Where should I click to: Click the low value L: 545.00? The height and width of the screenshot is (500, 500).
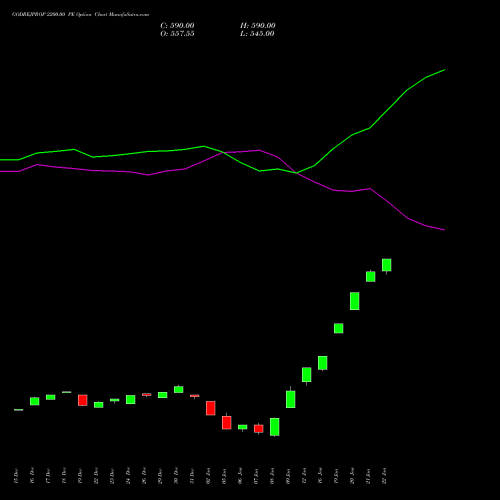tap(257, 34)
